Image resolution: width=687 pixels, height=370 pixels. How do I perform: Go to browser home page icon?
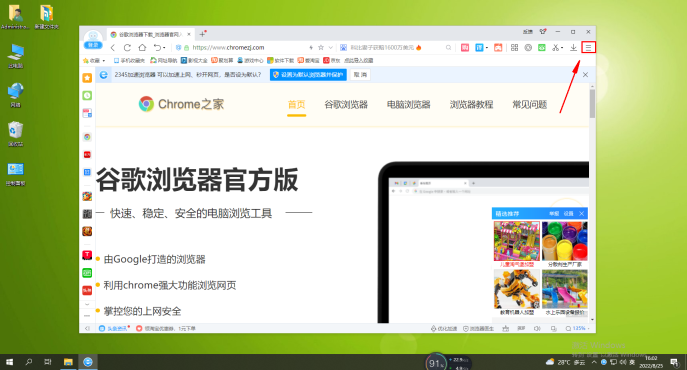(x=142, y=47)
